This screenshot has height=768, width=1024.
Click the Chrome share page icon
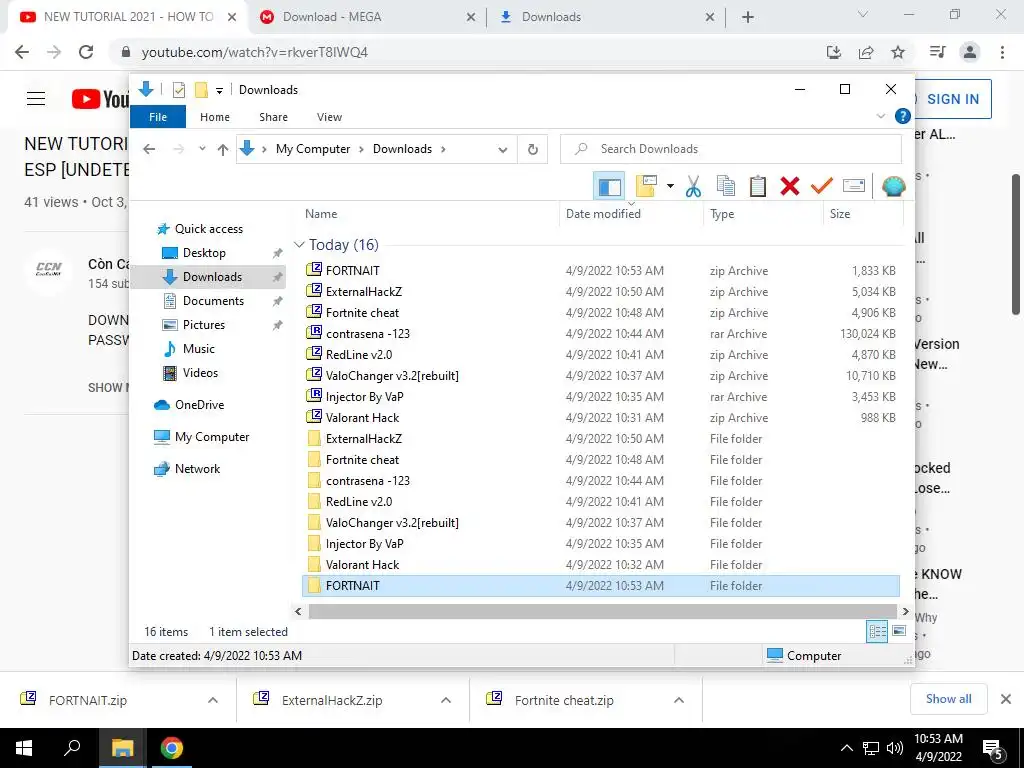point(866,52)
